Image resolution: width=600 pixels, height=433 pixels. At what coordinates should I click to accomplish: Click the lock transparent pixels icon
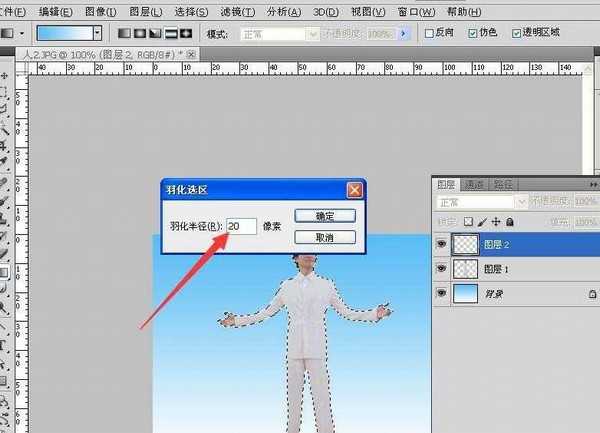[467, 221]
